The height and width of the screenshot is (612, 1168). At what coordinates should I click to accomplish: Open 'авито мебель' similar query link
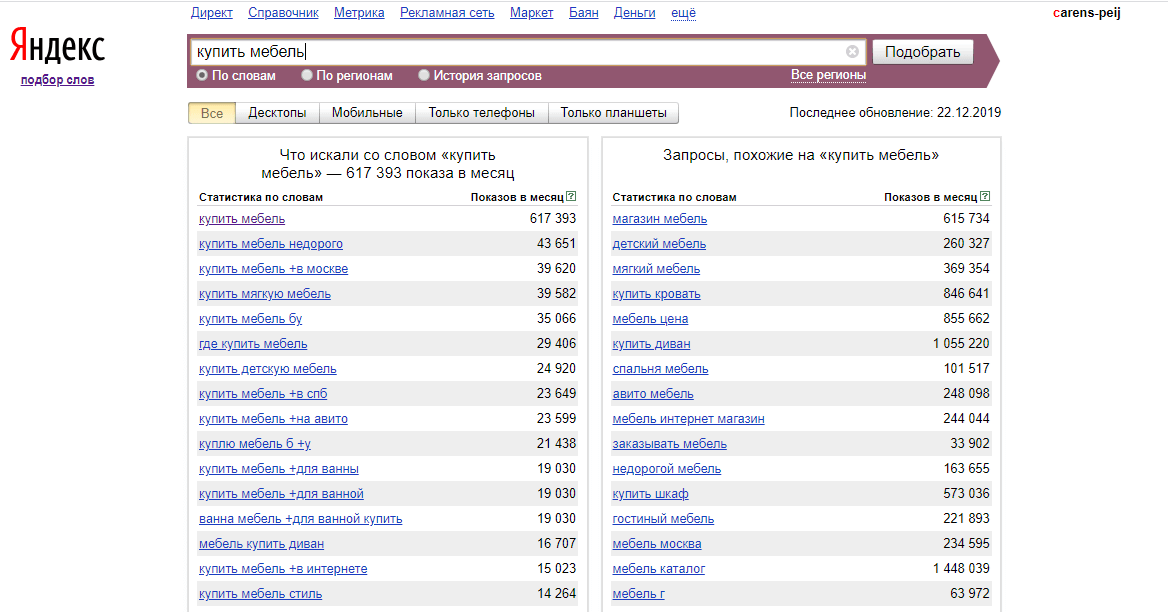pyautogui.click(x=653, y=394)
